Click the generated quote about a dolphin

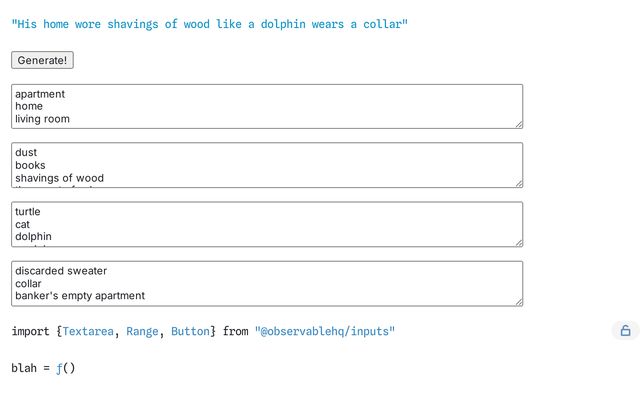[x=210, y=24]
